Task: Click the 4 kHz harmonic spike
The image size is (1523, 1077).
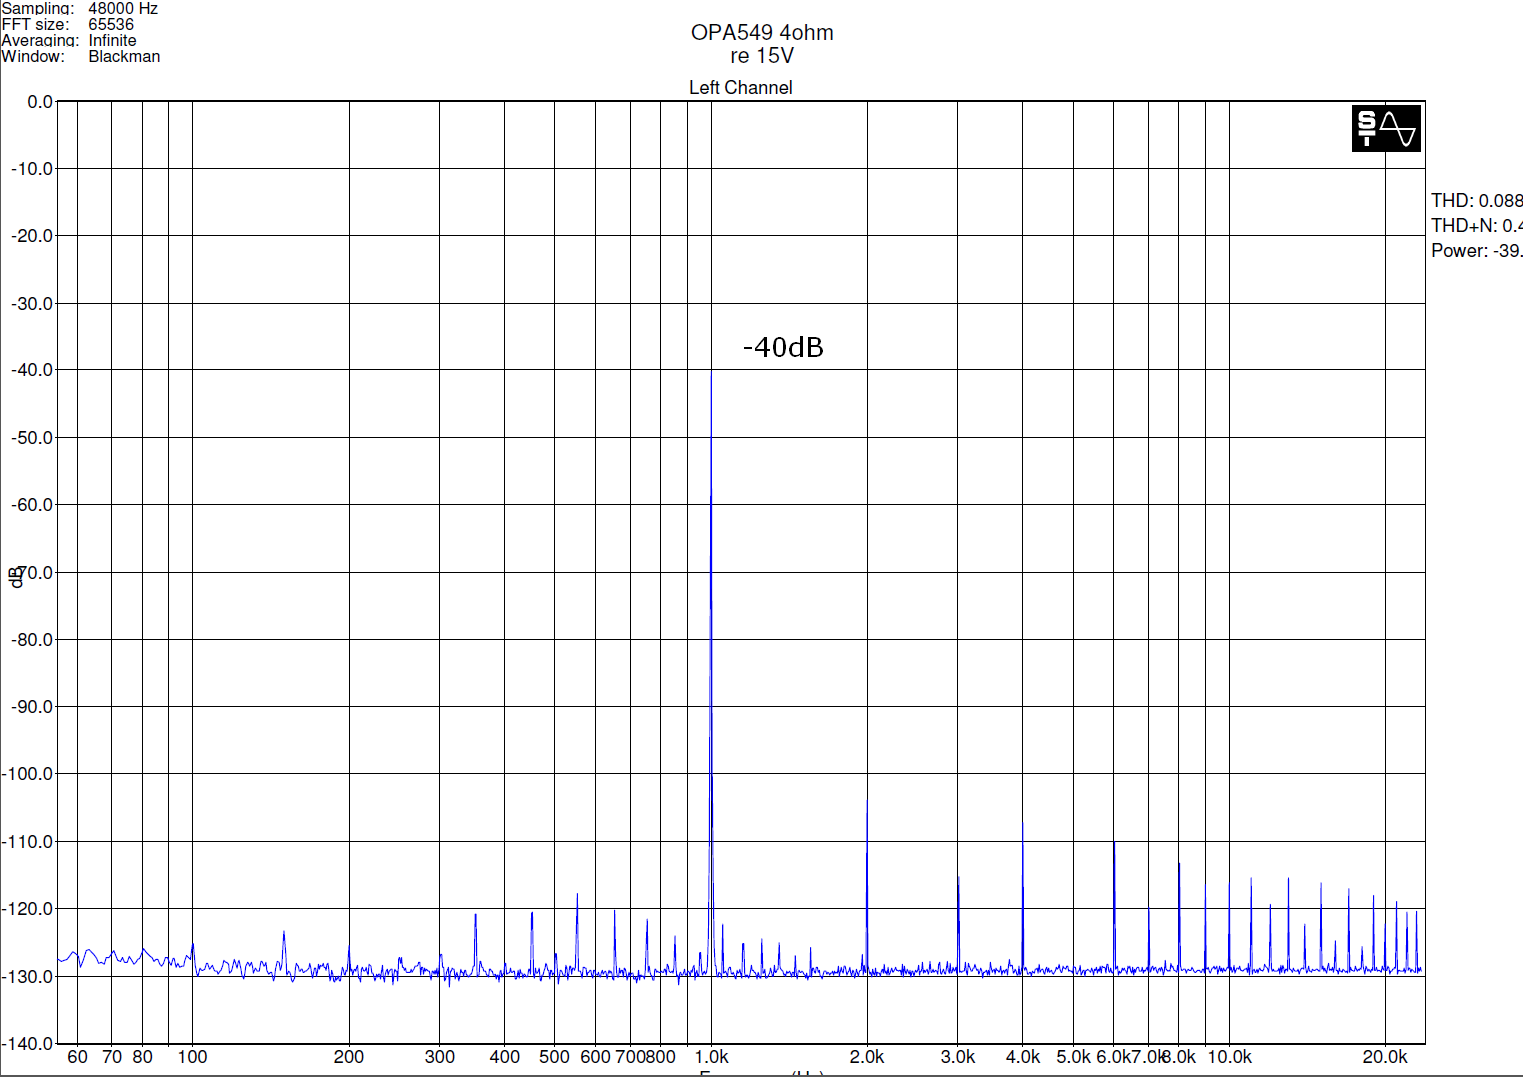Action: (x=1023, y=896)
